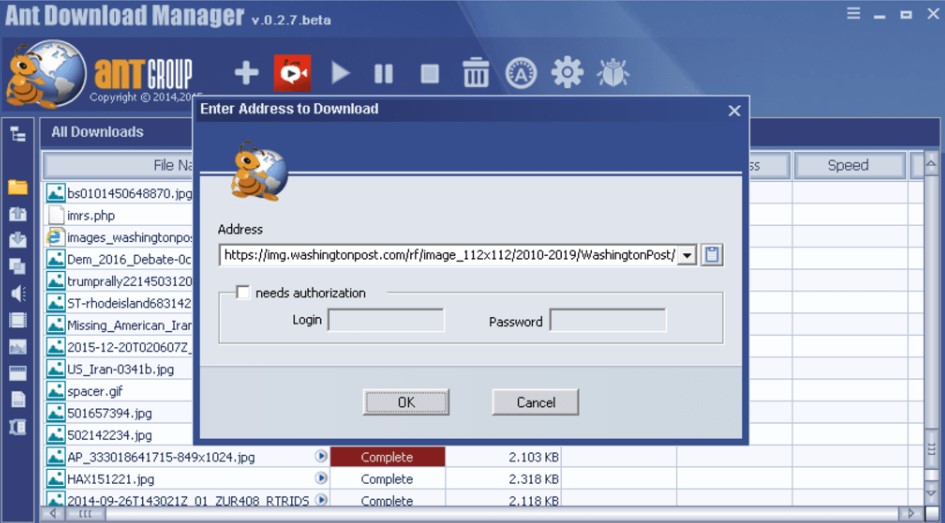Select the document page sidebar icon

click(18, 399)
